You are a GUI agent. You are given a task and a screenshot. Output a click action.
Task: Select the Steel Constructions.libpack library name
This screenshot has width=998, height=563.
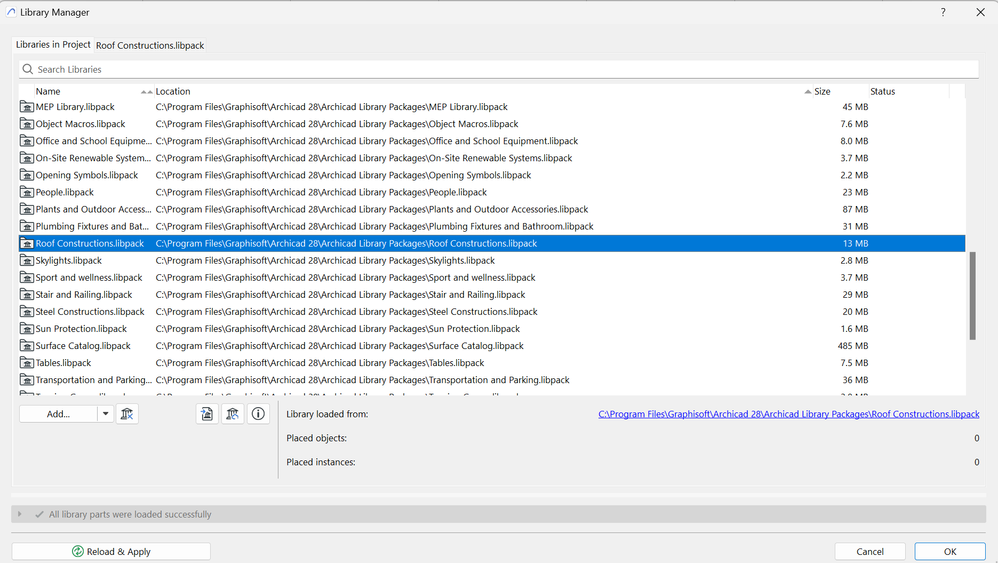tap(90, 312)
